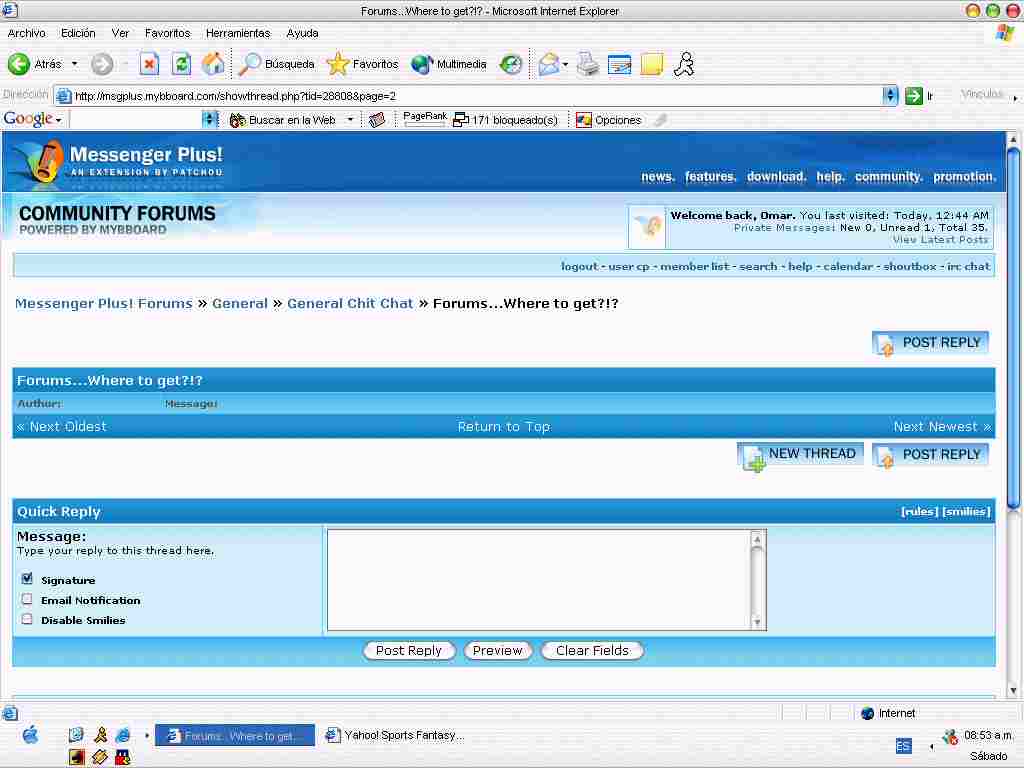Click the download navigation link

click(x=776, y=176)
